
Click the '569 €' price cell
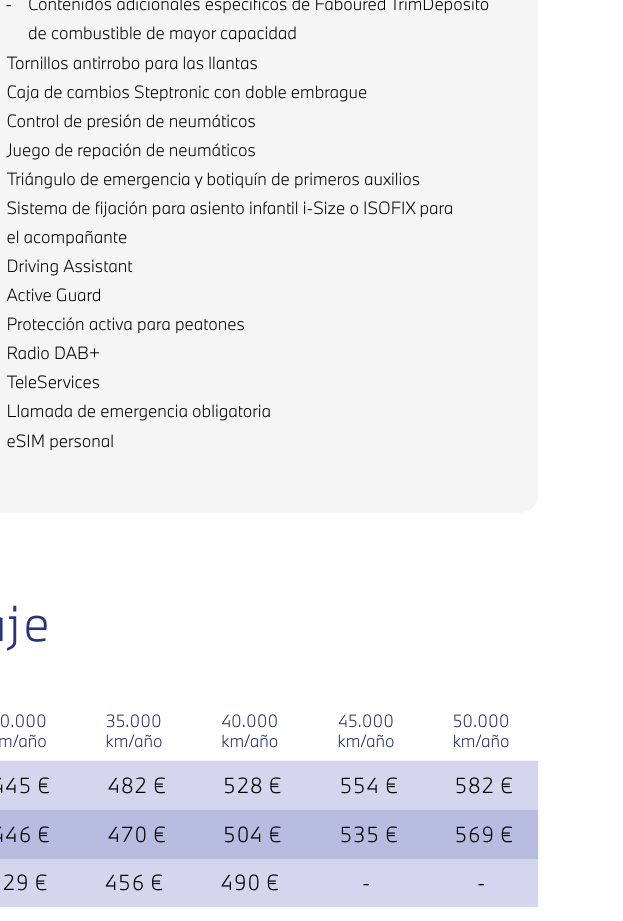click(484, 835)
